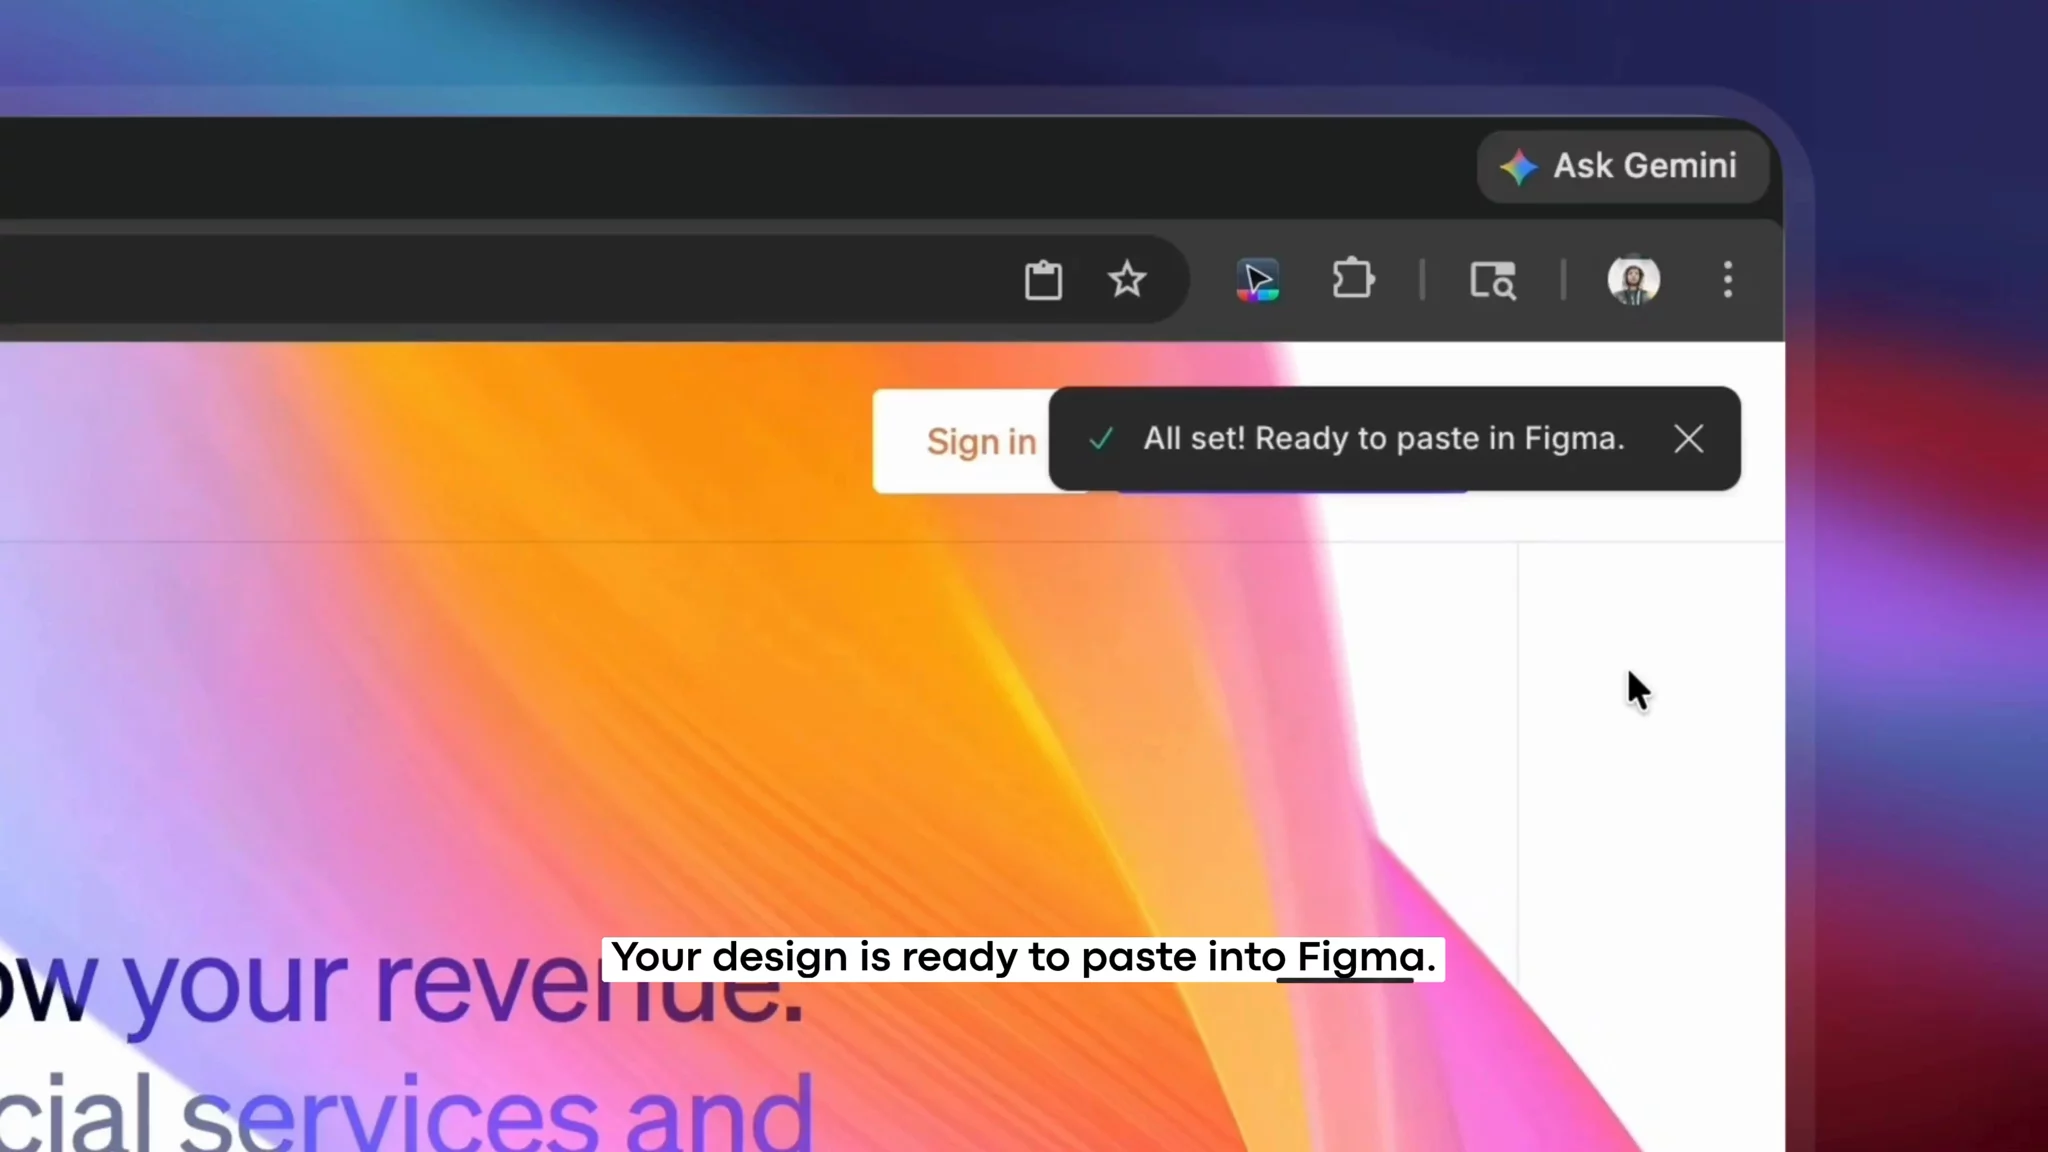Bookmark this page with the star icon

click(x=1127, y=279)
